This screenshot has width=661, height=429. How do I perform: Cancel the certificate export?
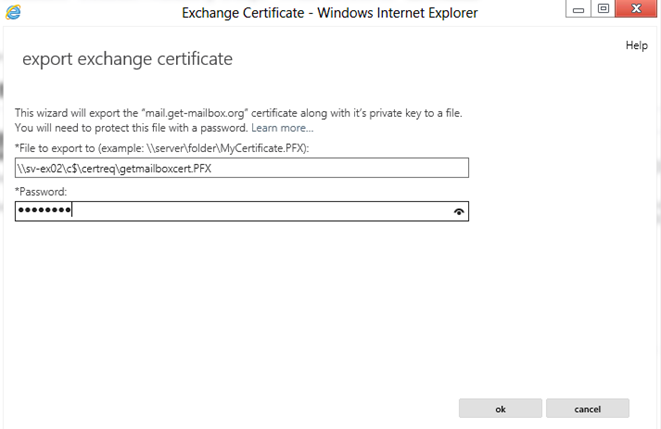[588, 408]
